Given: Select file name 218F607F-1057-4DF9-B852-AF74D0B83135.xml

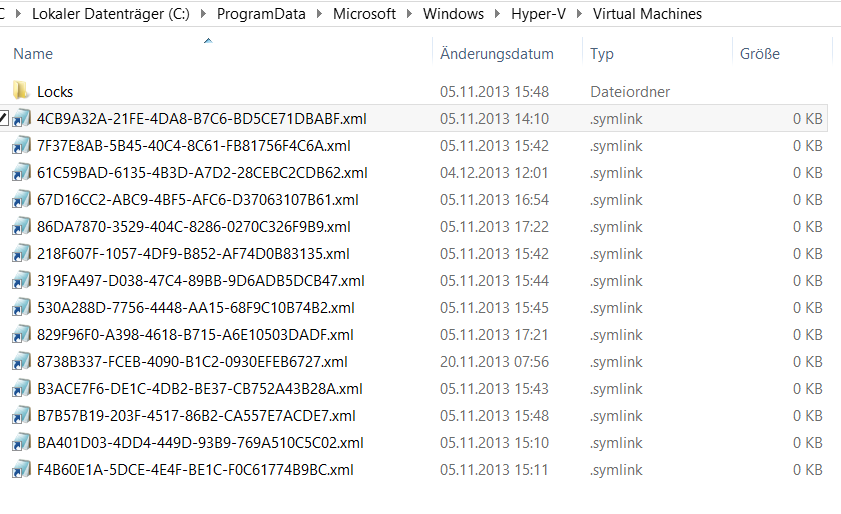Looking at the screenshot, I should 193,253.
